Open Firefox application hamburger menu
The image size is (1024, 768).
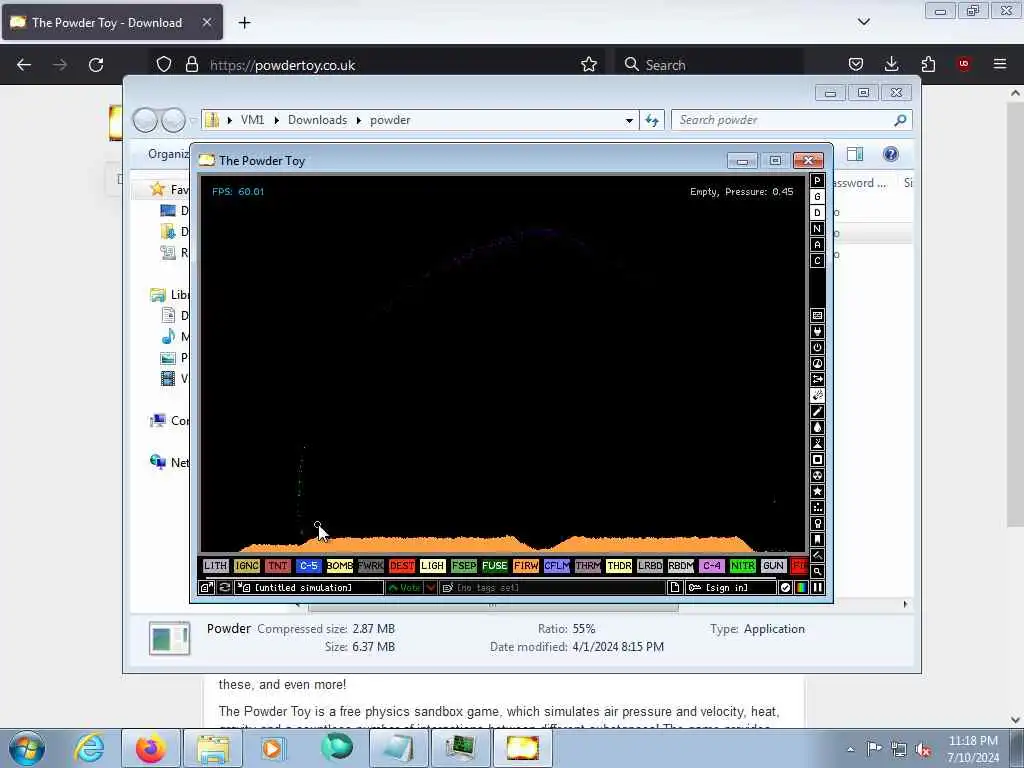pyautogui.click(x=1000, y=64)
